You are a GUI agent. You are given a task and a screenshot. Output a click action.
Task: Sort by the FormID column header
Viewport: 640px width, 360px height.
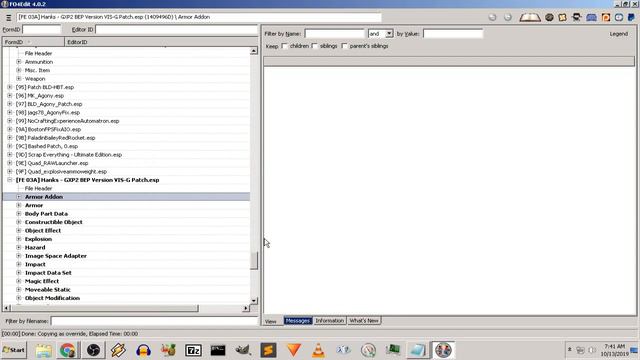33,42
